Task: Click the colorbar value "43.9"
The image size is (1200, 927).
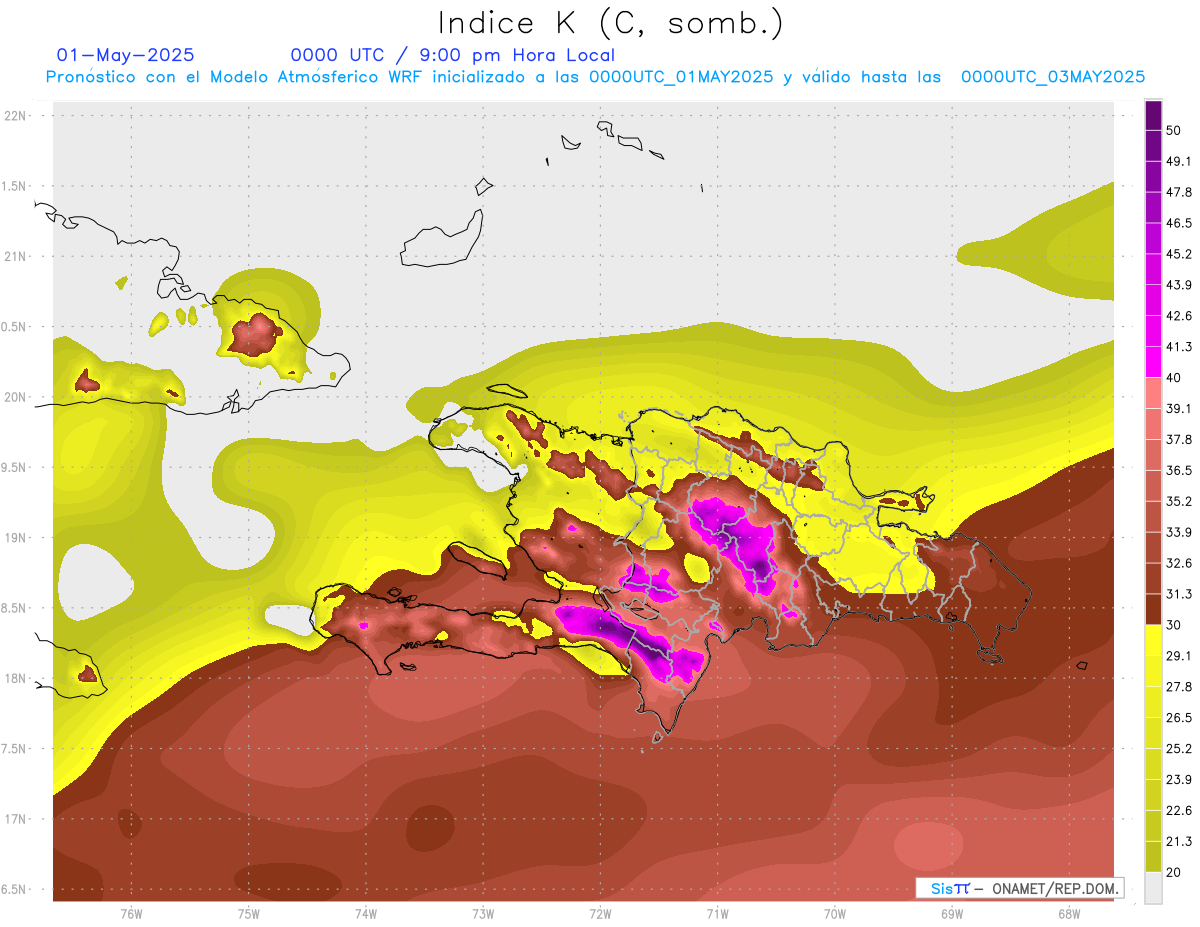Action: click(x=1178, y=285)
